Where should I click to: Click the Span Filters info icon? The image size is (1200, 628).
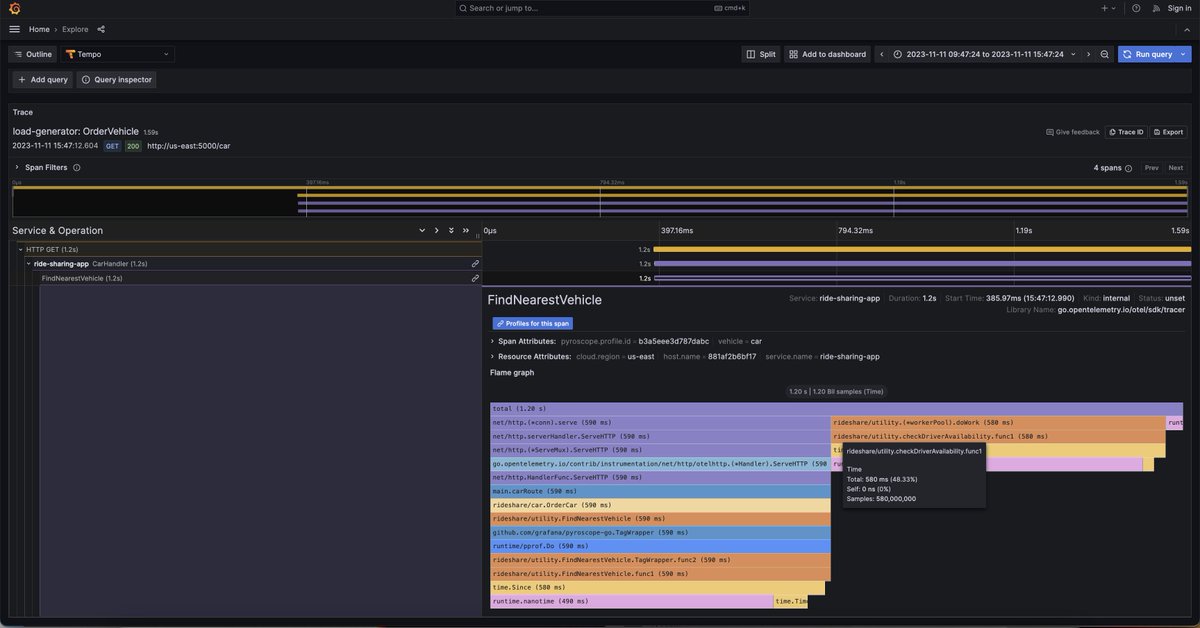pyautogui.click(x=77, y=168)
